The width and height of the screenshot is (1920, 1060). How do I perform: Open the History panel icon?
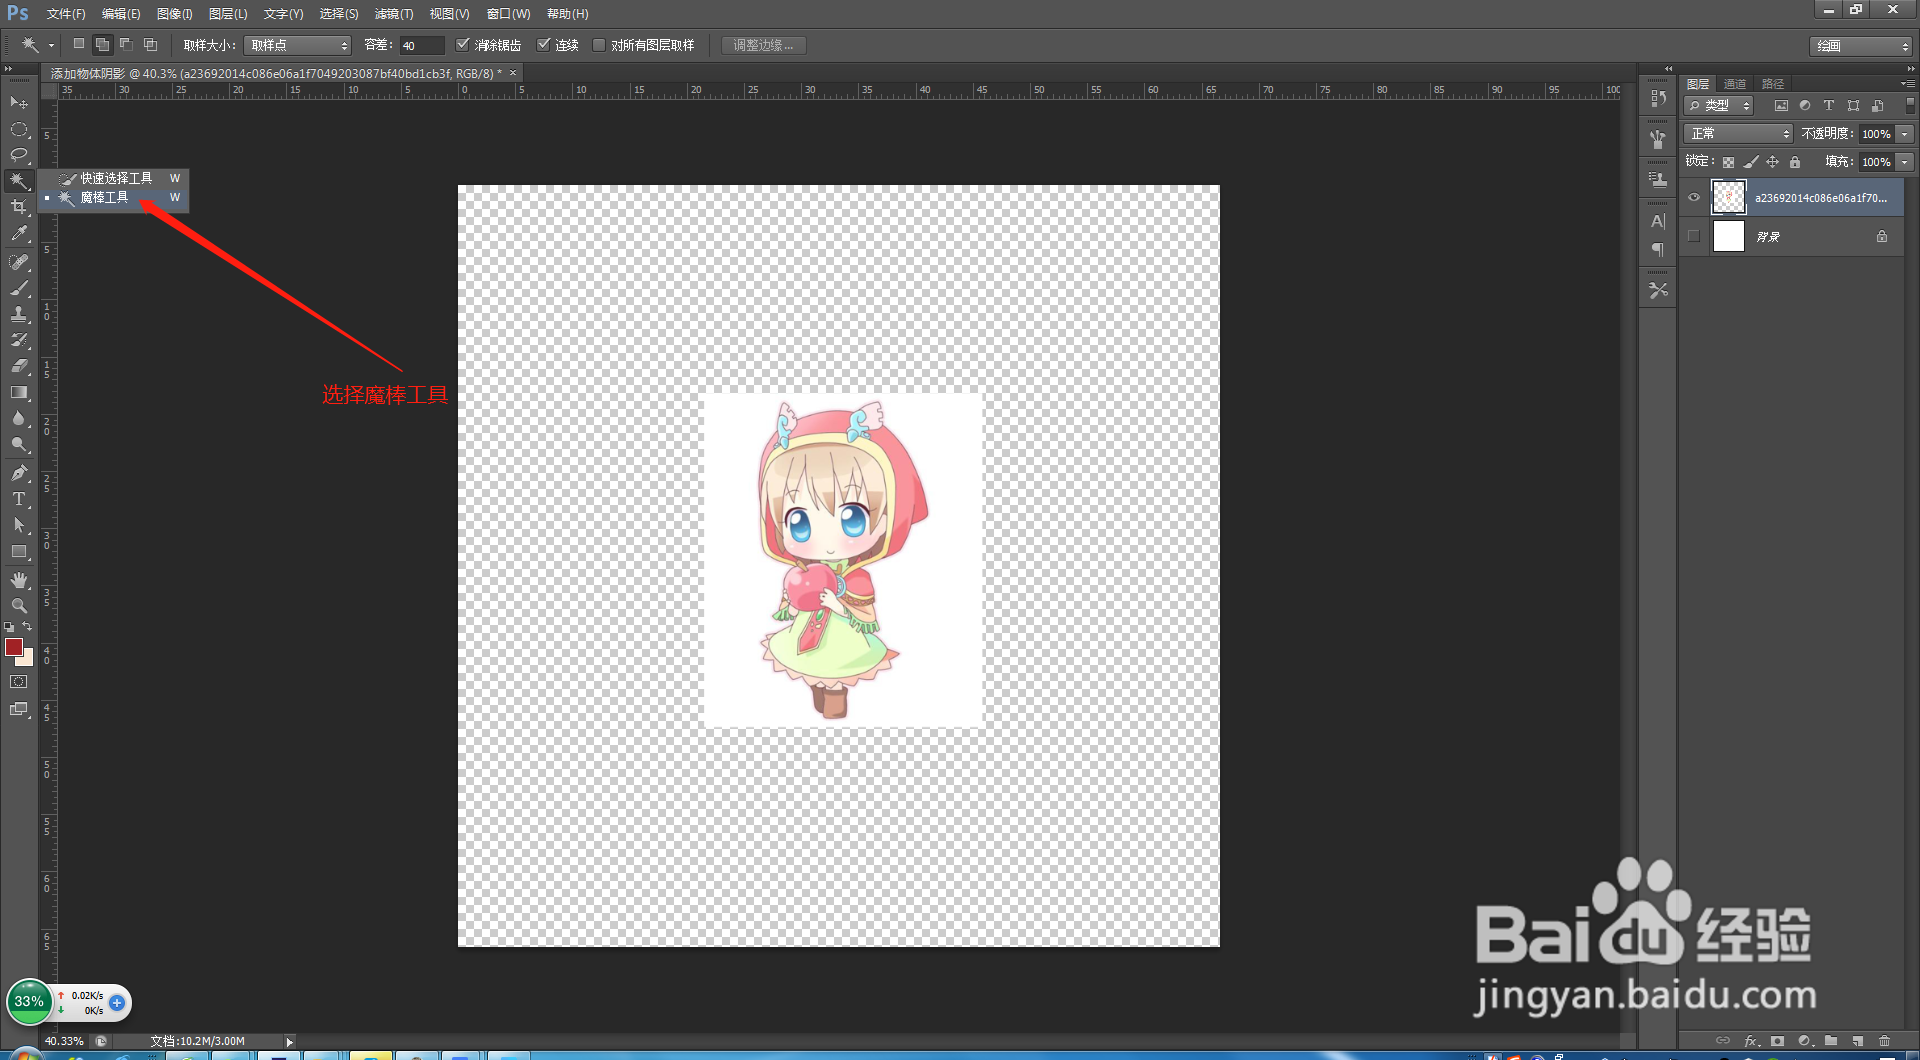tap(1658, 98)
